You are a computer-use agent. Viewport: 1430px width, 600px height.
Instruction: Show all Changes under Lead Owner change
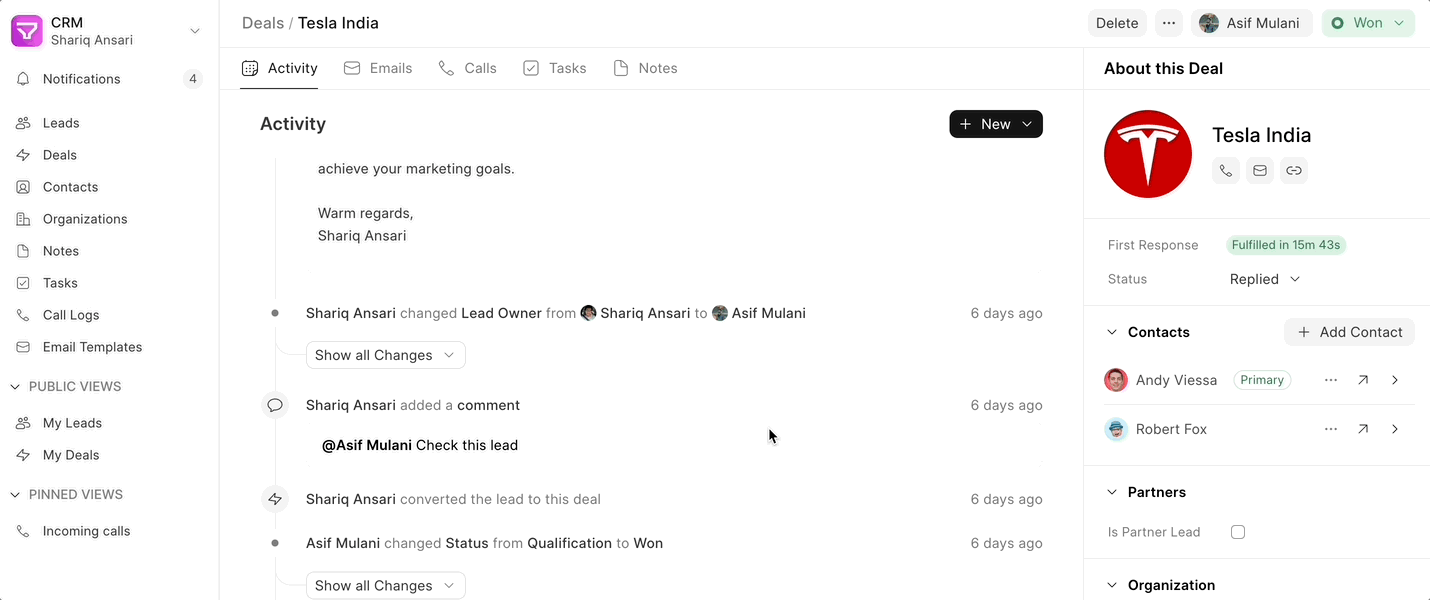pyautogui.click(x=385, y=355)
